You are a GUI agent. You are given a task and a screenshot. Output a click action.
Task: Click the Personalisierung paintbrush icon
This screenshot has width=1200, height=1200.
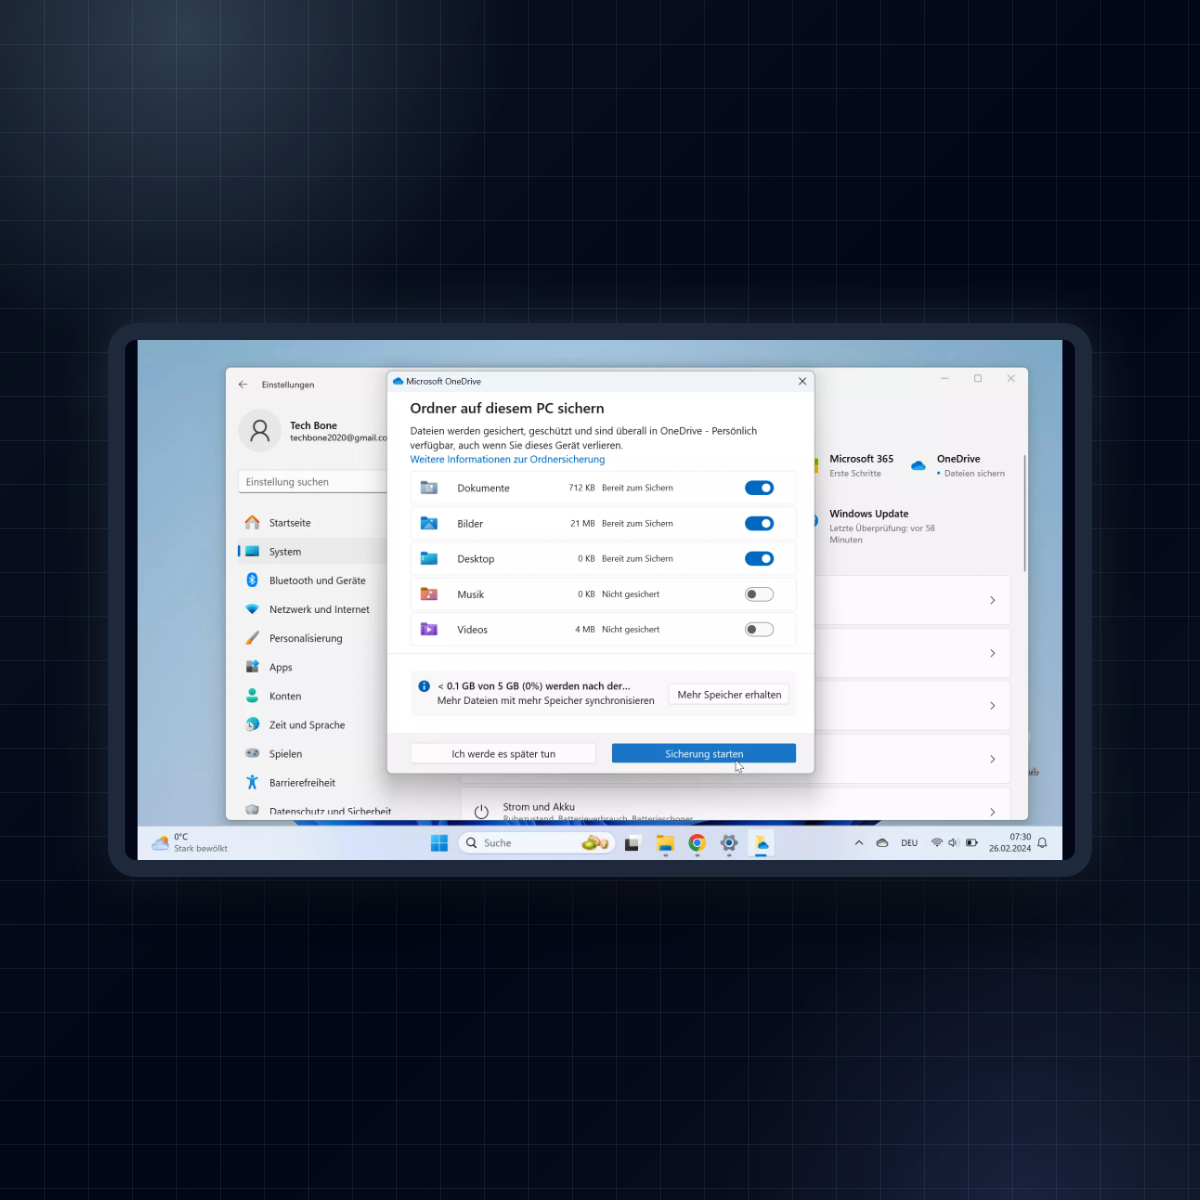tap(252, 638)
